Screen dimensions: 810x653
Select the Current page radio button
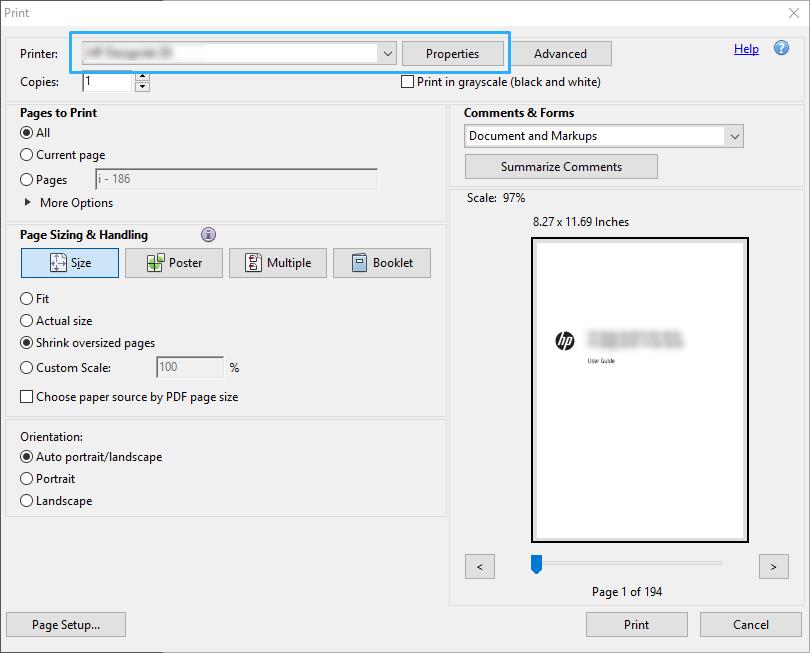click(x=26, y=155)
